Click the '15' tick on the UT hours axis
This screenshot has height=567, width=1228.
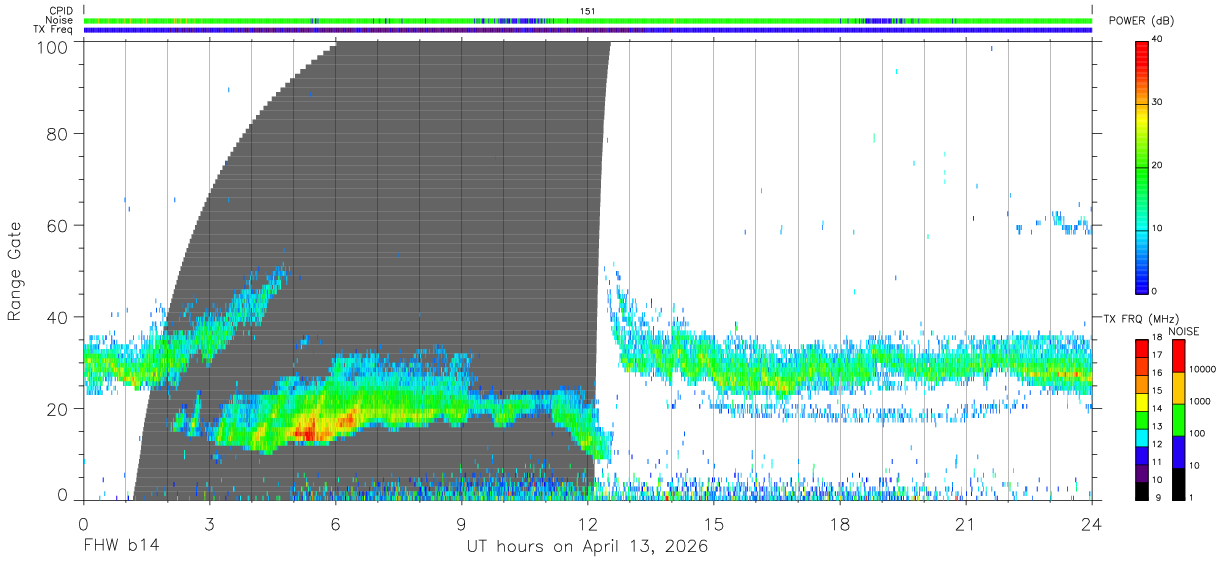[714, 523]
